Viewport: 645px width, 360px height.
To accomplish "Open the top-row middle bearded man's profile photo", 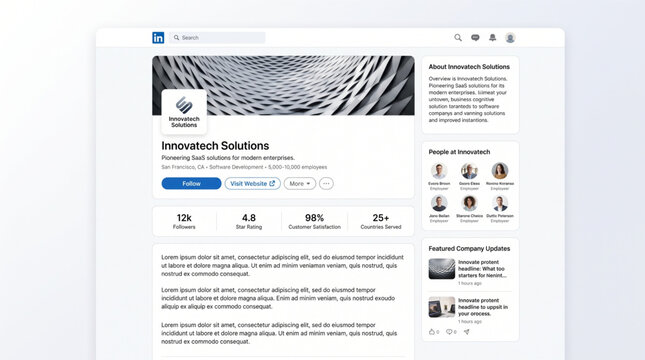I will (x=469, y=171).
